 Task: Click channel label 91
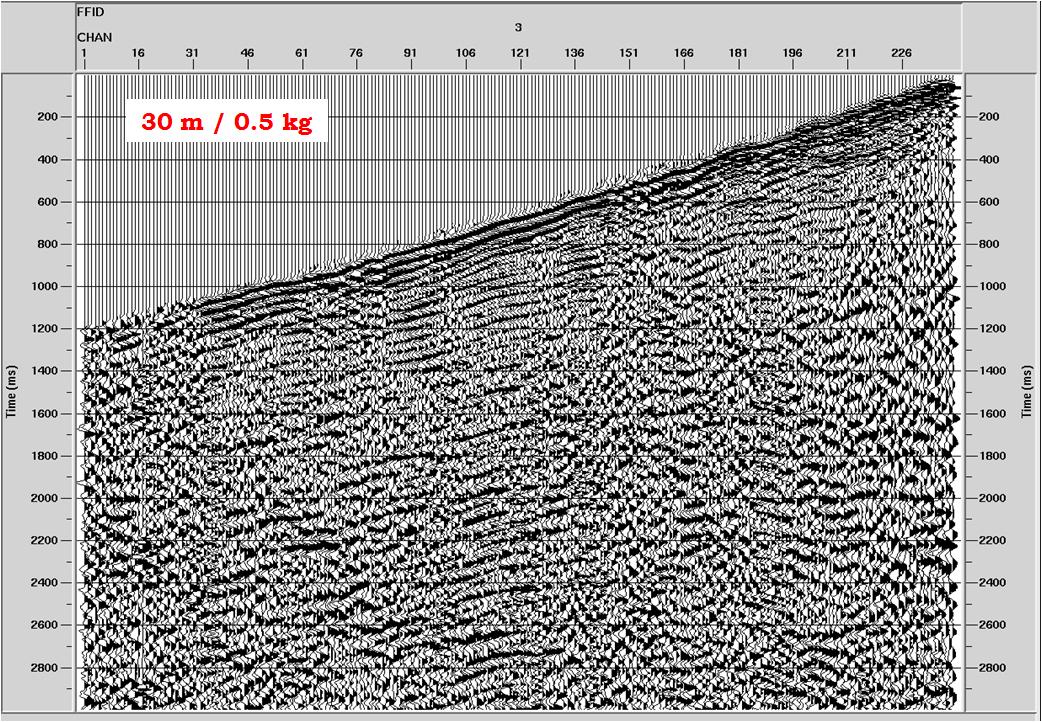point(411,53)
